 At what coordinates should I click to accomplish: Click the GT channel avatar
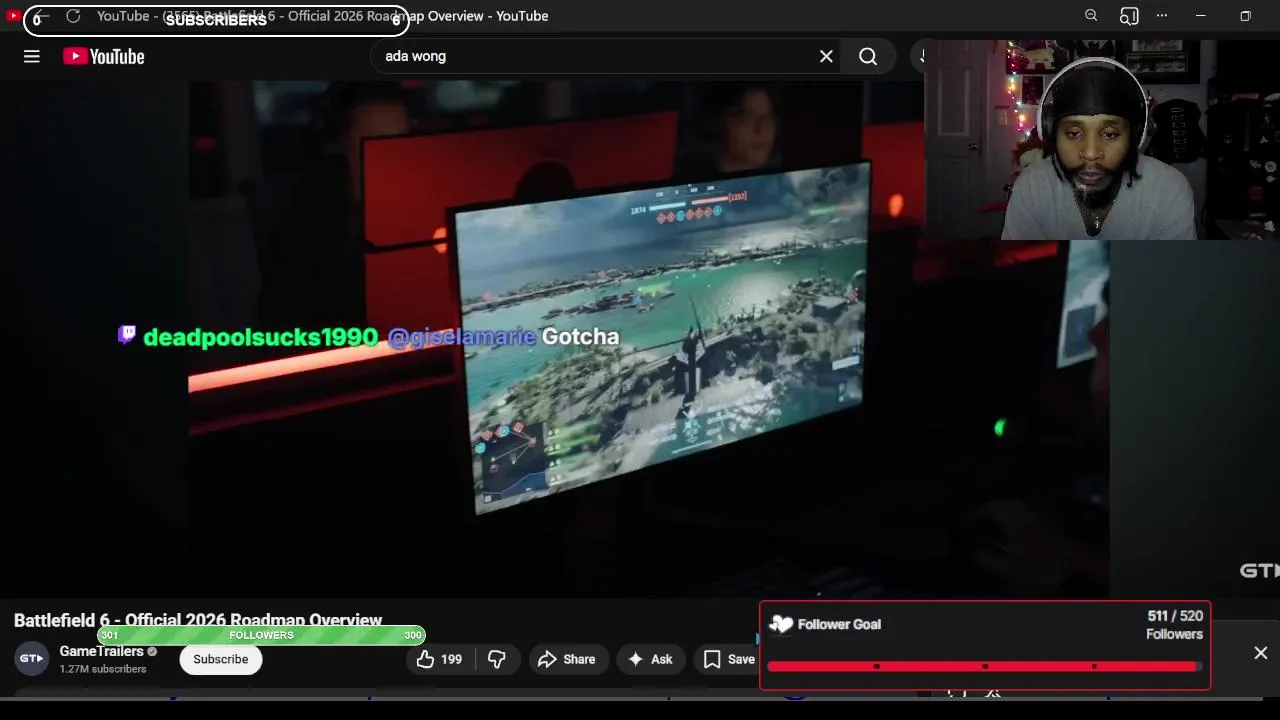(x=31, y=658)
